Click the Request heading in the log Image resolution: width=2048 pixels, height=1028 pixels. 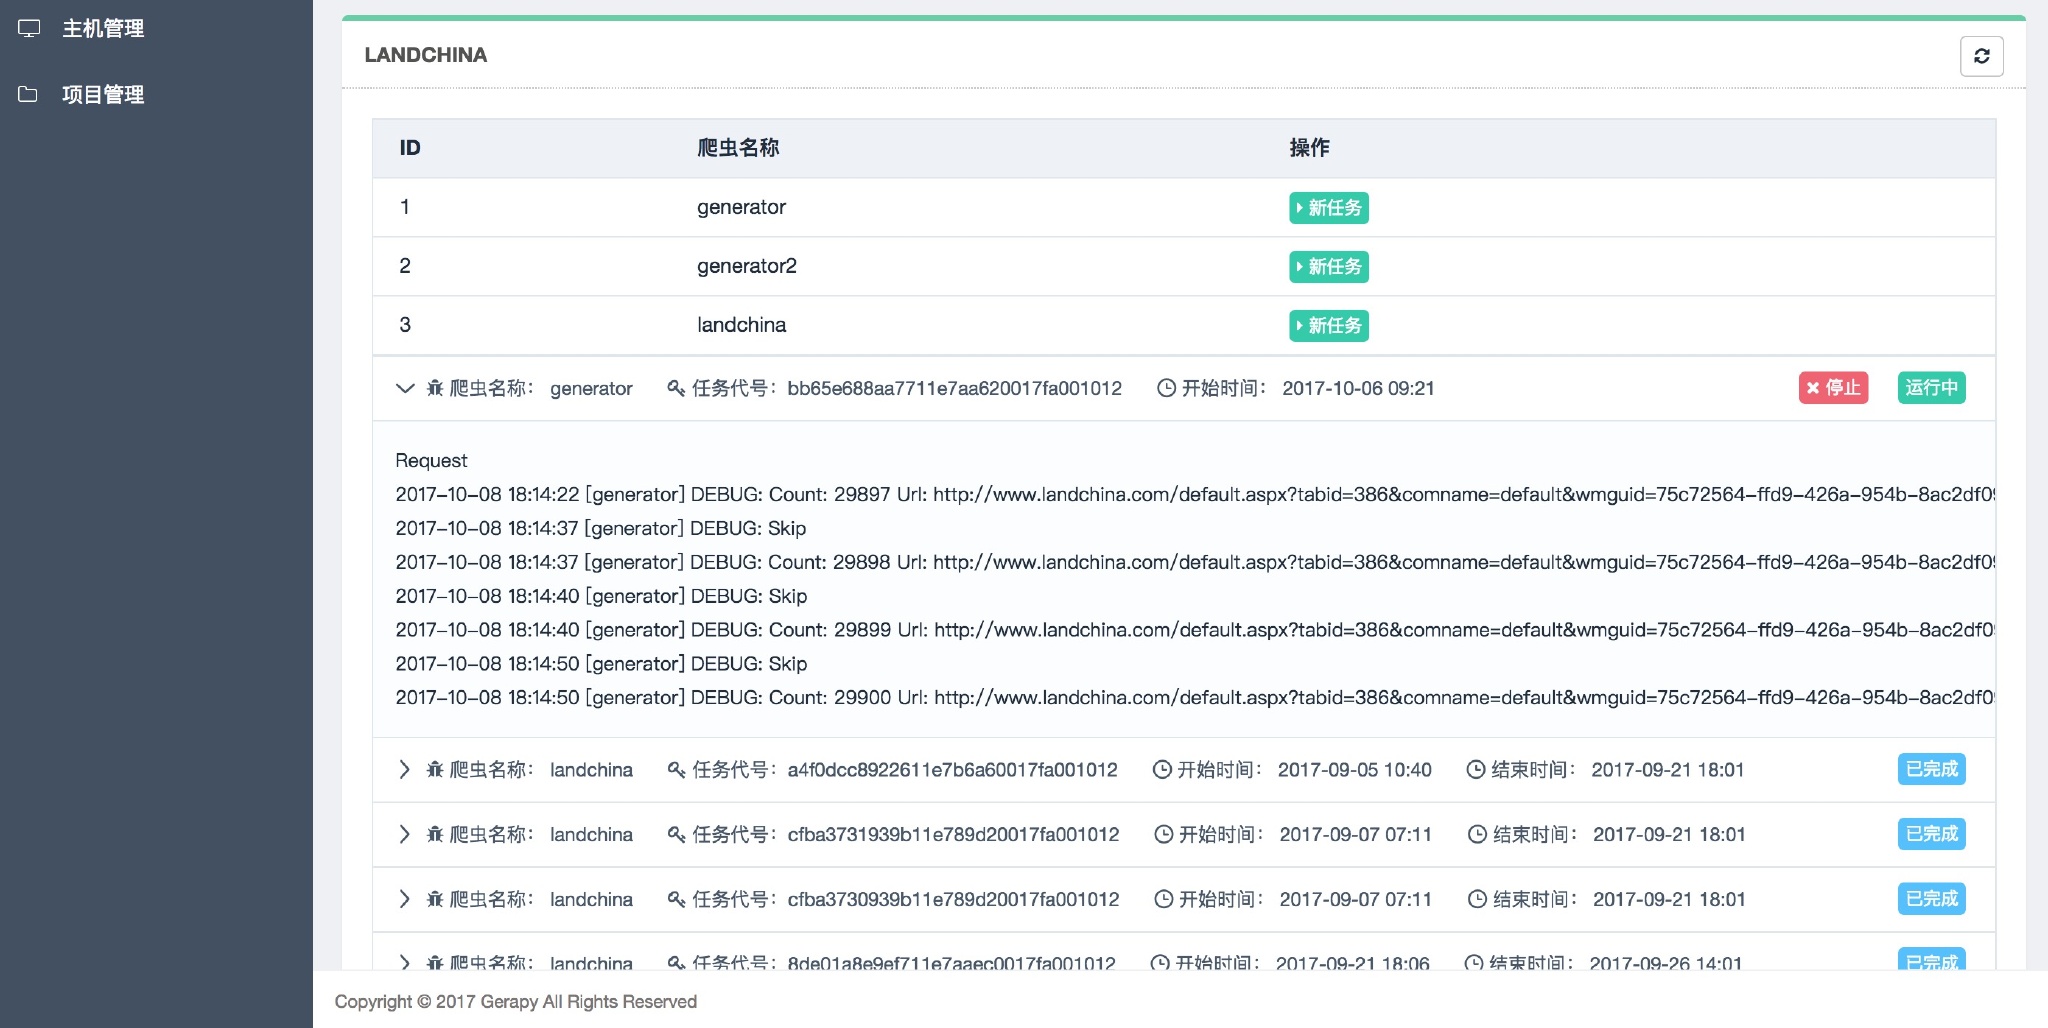pyautogui.click(x=431, y=460)
